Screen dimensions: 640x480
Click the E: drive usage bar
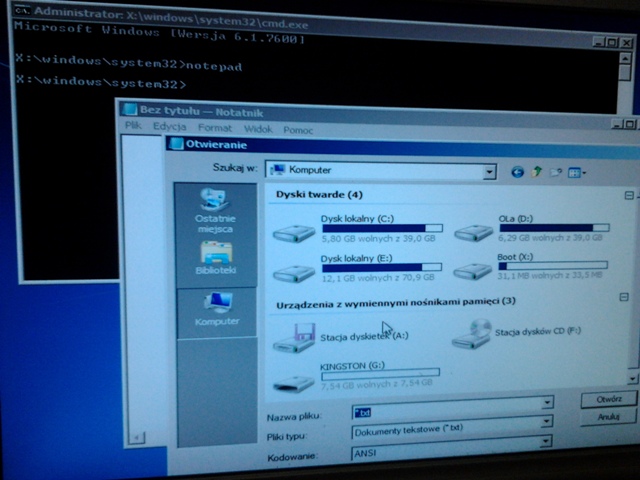(x=382, y=267)
